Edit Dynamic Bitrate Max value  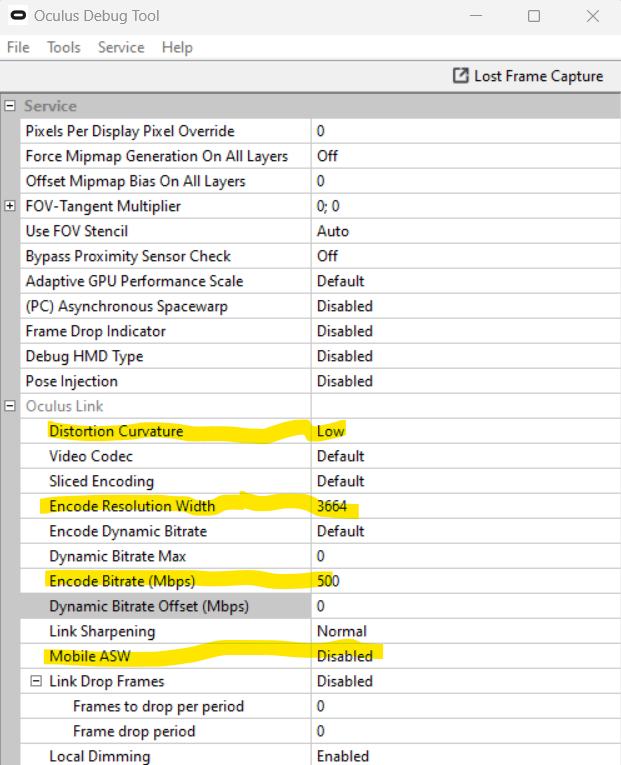(x=466, y=556)
